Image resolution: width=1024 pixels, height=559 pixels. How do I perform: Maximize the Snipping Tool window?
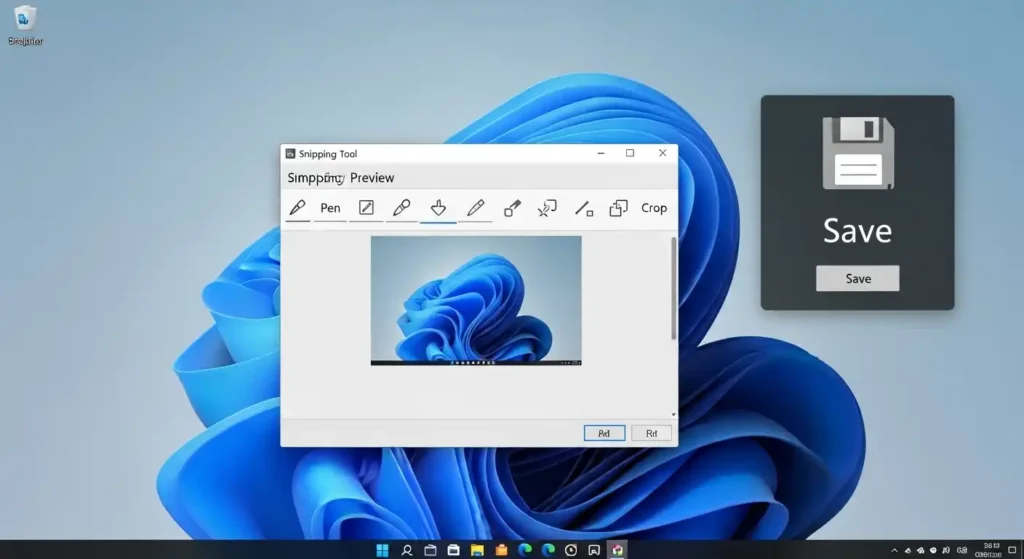tap(630, 153)
